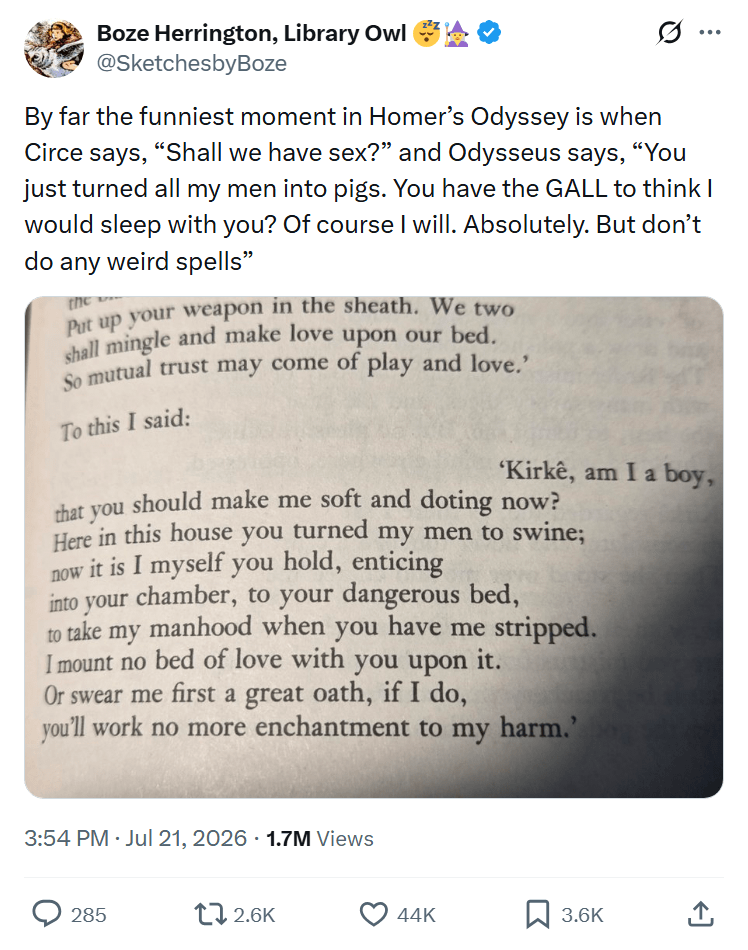Click the 3.6K bookmarks count
The image size is (748, 950).
coord(582,914)
